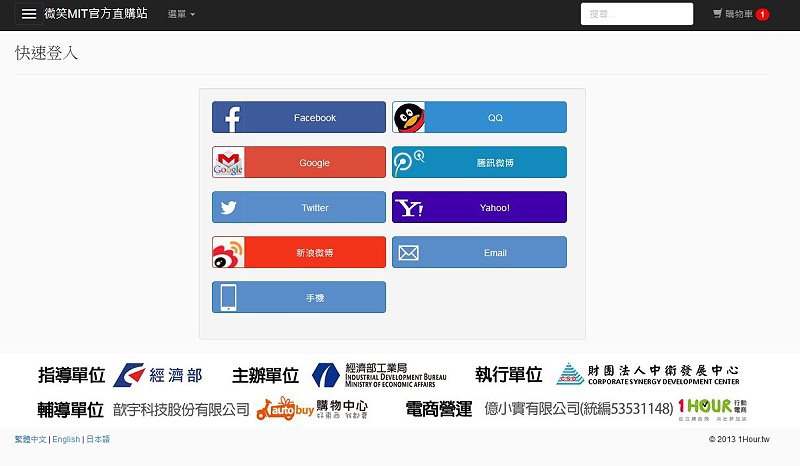This screenshot has width=800, height=466.
Task: Focus the search input field
Action: click(x=637, y=14)
